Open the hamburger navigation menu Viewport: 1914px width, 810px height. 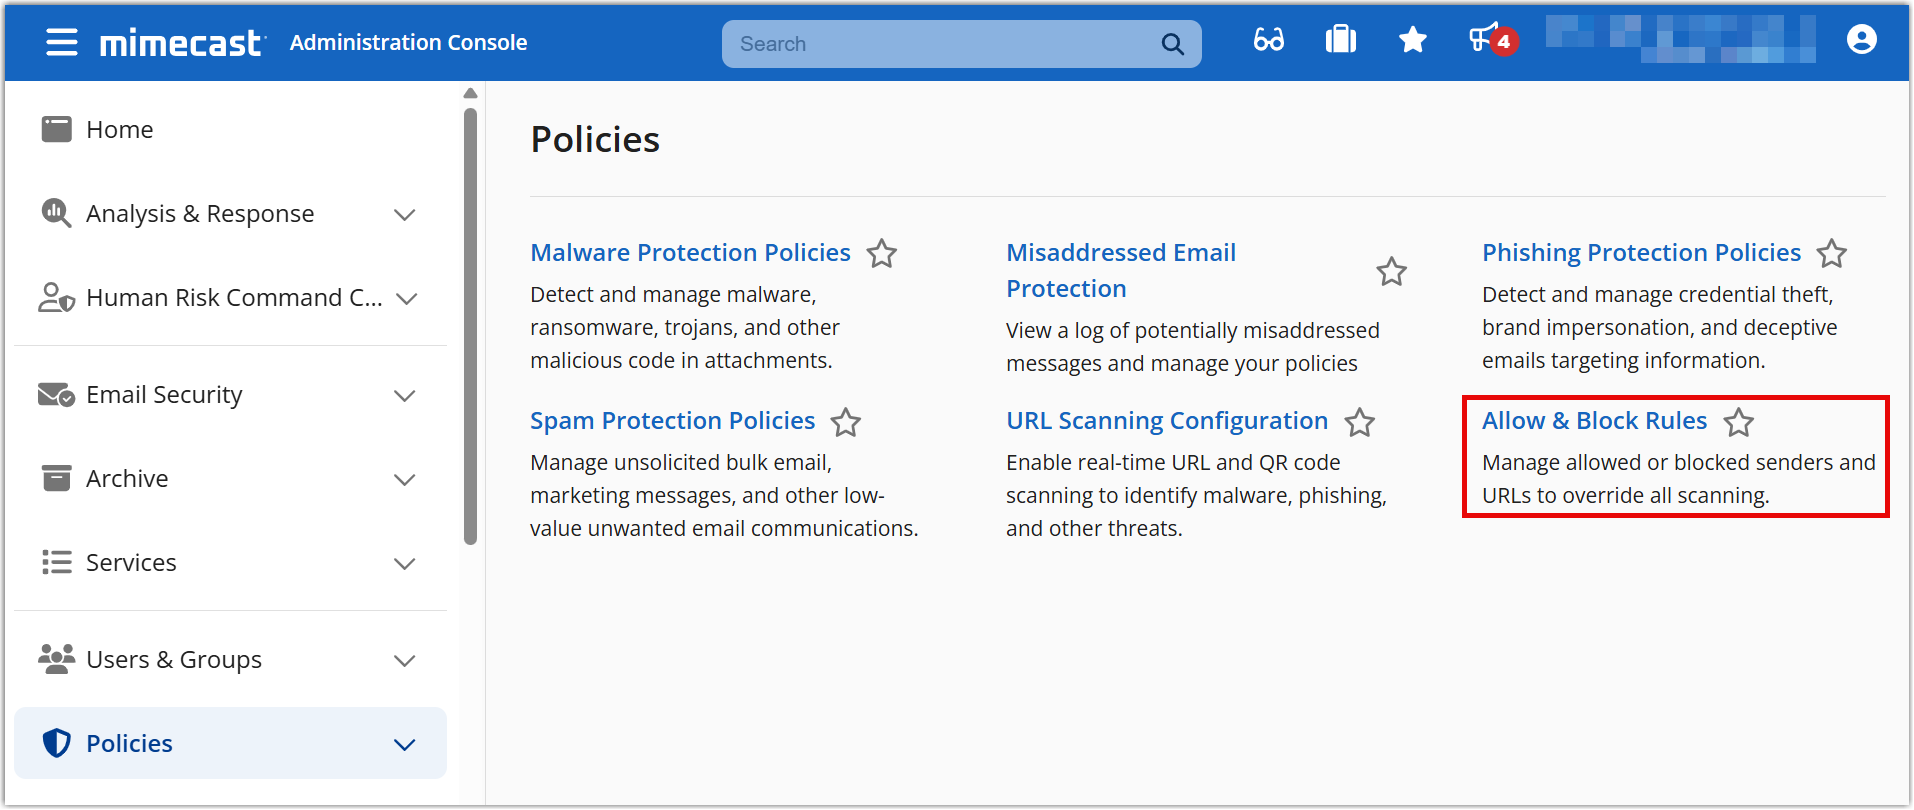point(62,42)
